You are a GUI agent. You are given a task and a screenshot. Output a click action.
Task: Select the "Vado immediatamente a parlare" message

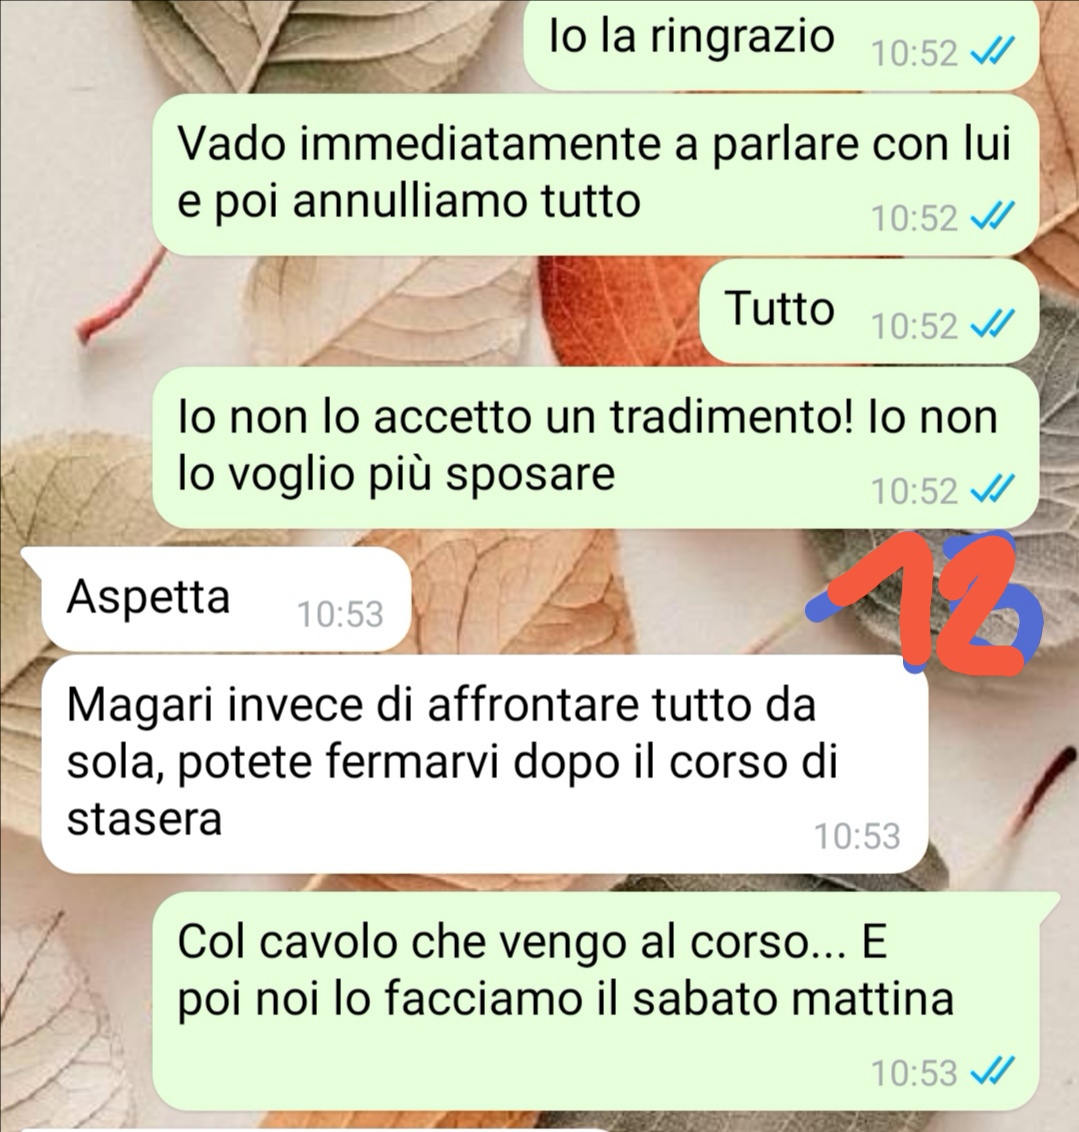click(595, 174)
